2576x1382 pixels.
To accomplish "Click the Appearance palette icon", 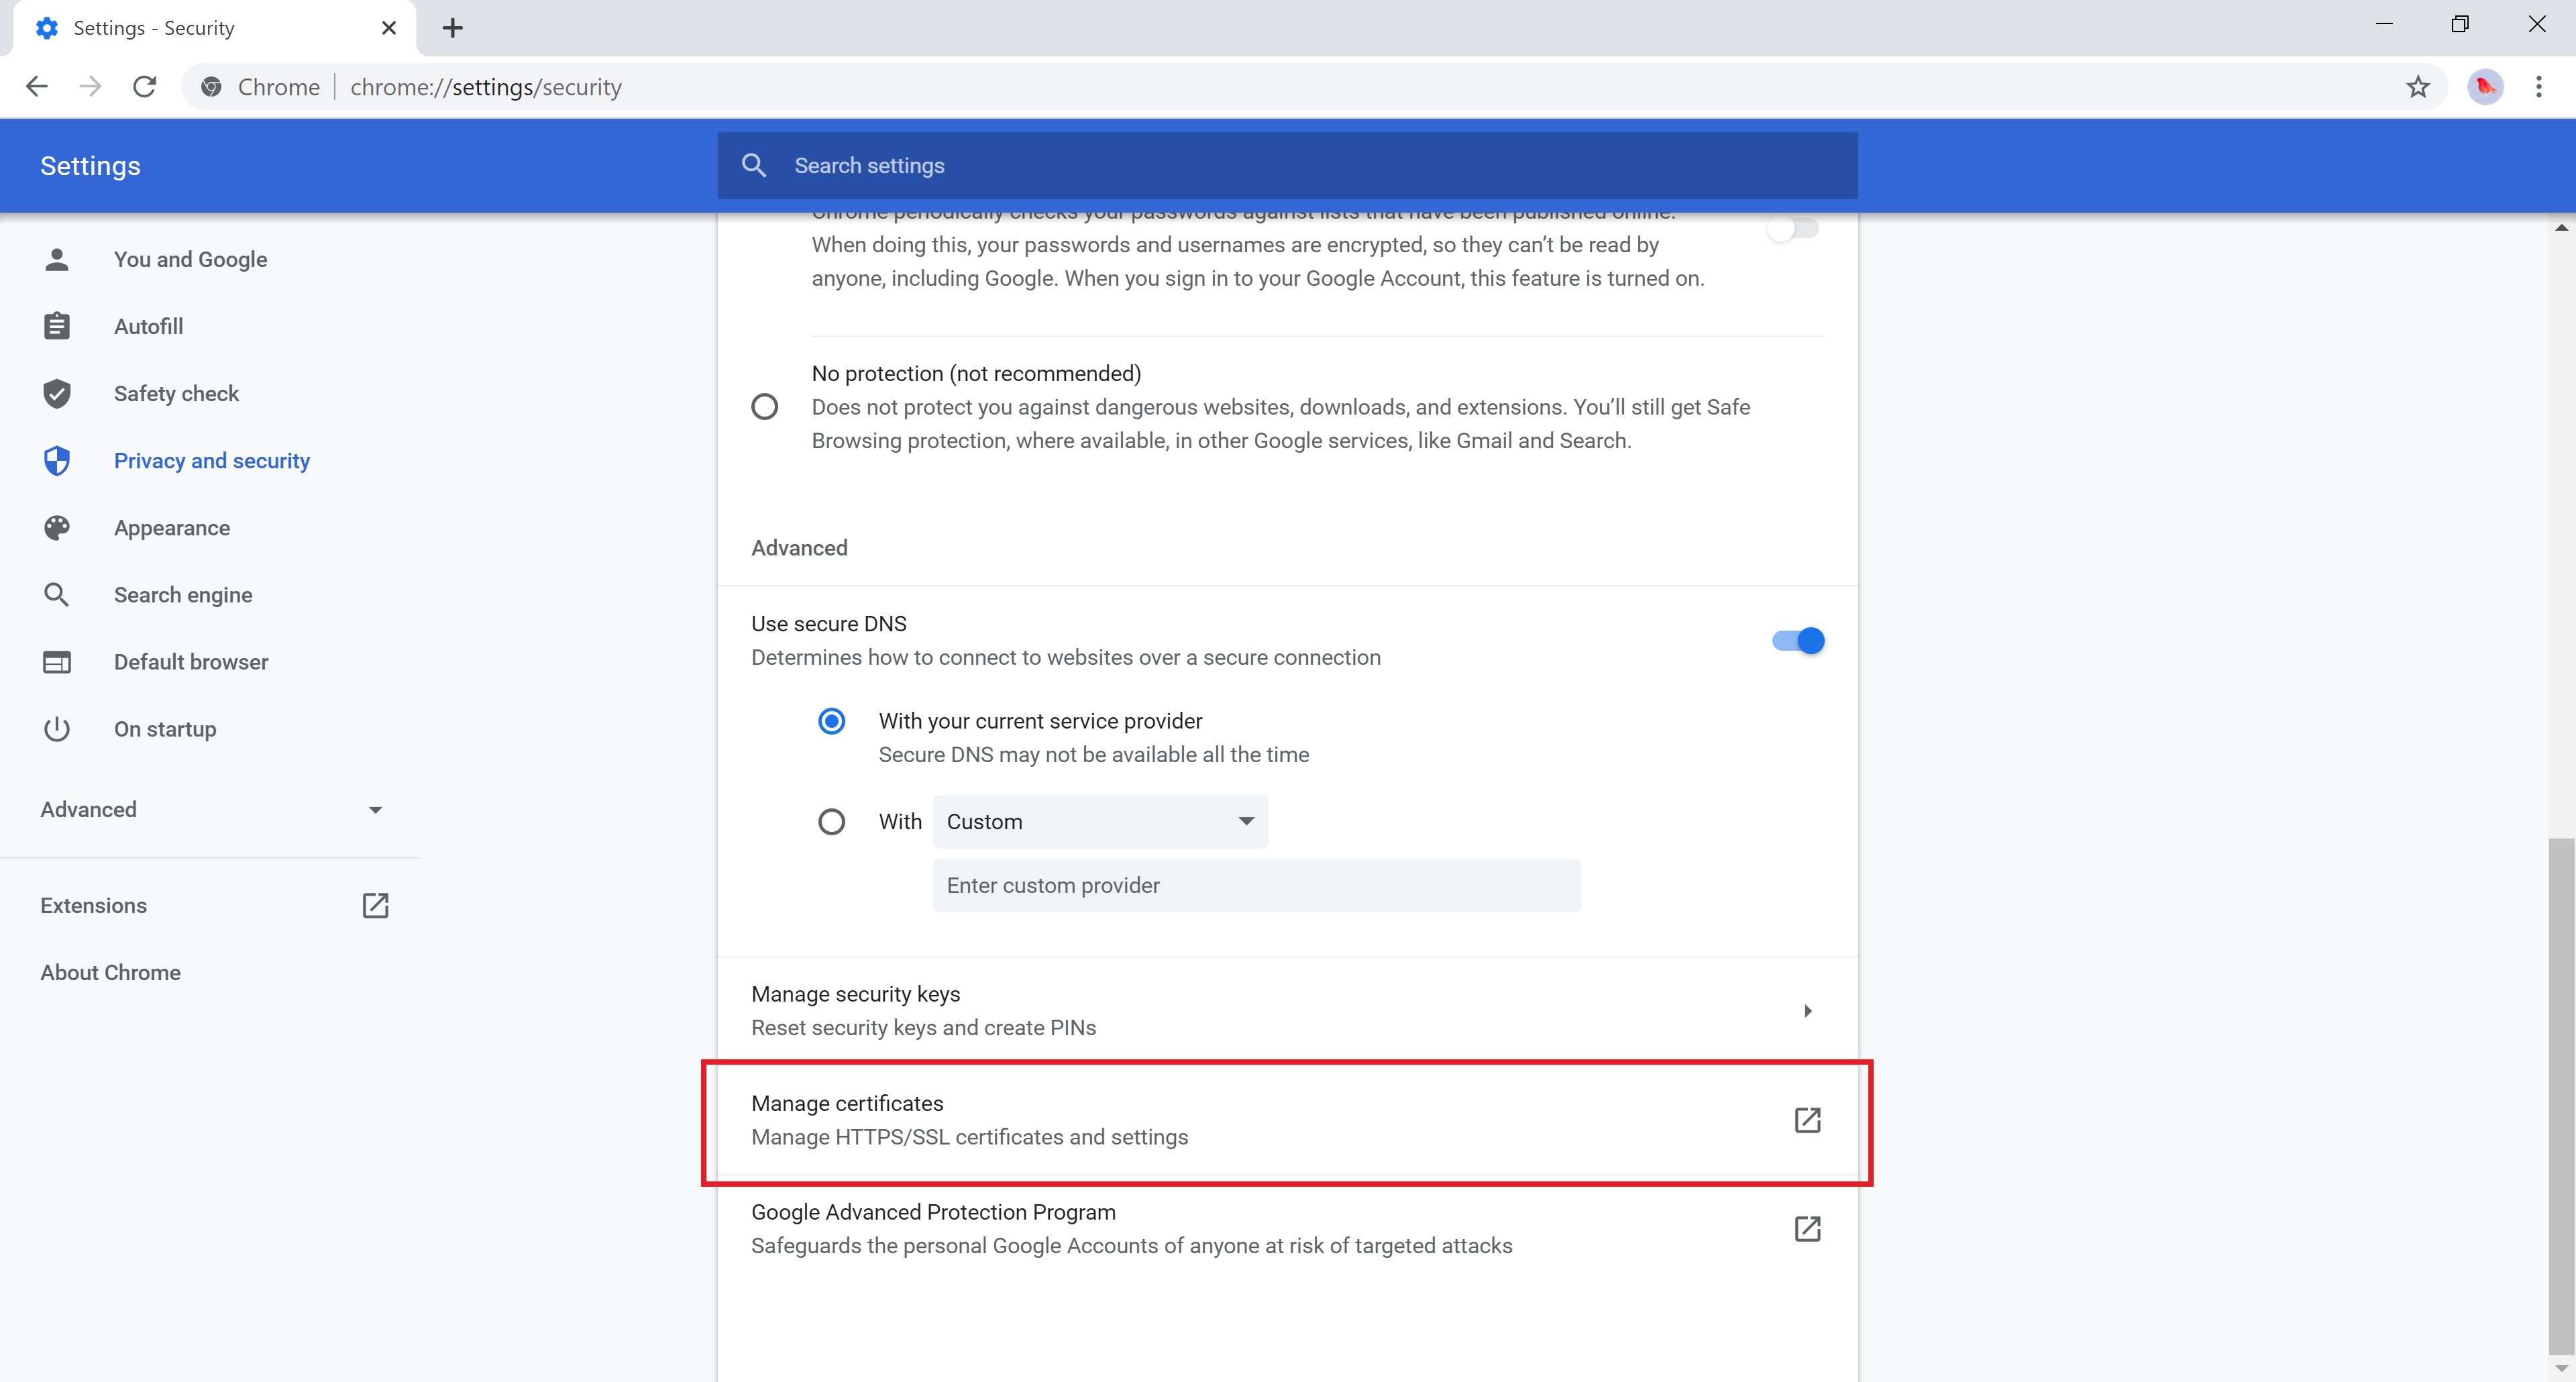I will tap(57, 528).
